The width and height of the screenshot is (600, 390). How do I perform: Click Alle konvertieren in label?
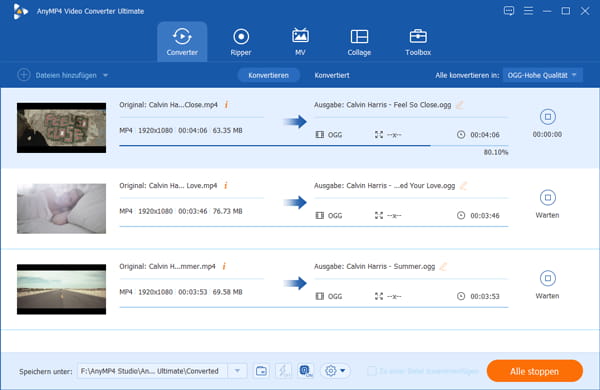[x=467, y=75]
